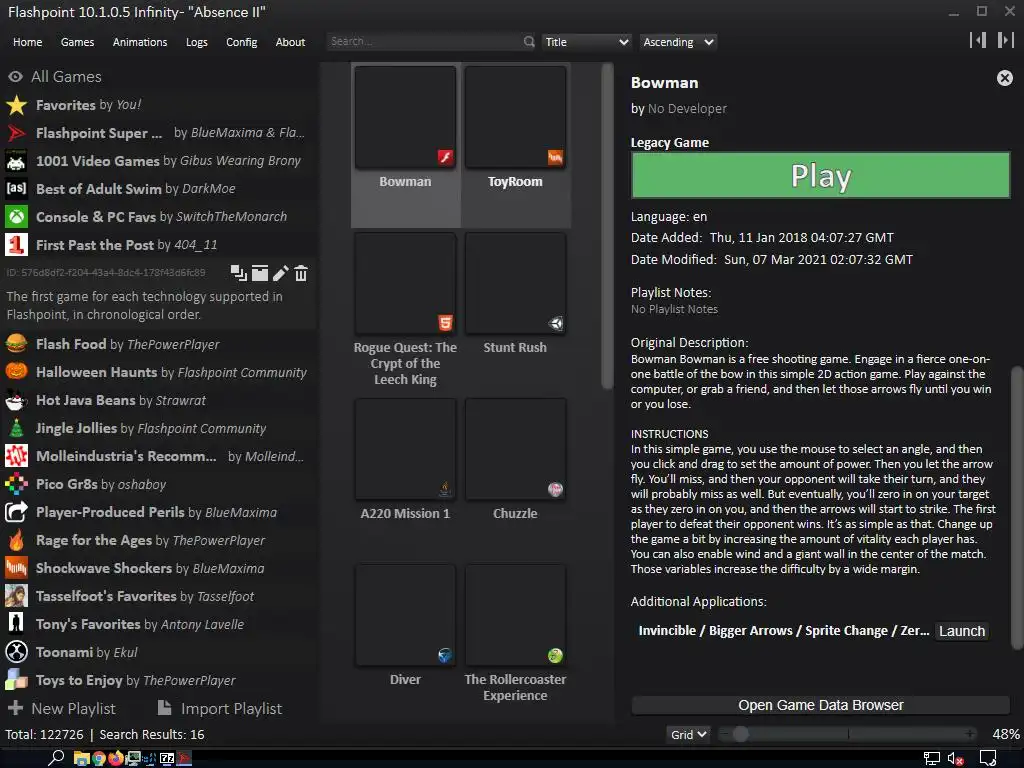
Task: Open 7-Zip from the taskbar
Action: (167, 758)
